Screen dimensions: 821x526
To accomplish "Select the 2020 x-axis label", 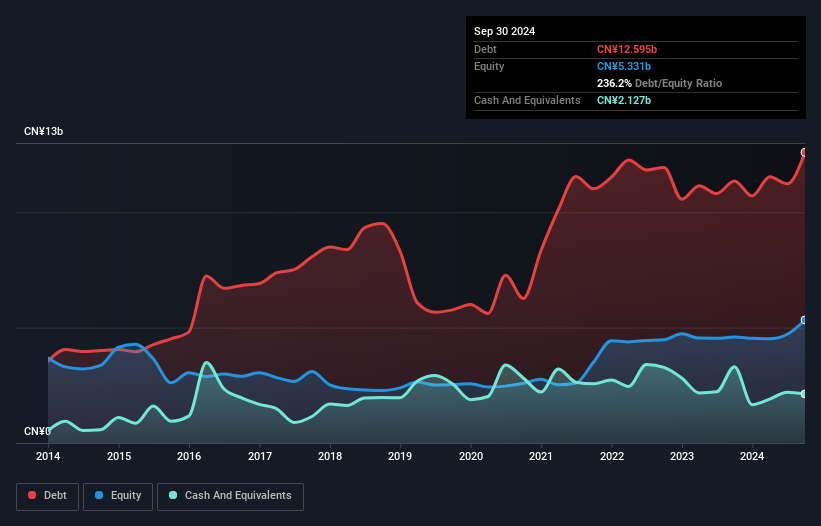I will click(x=471, y=456).
